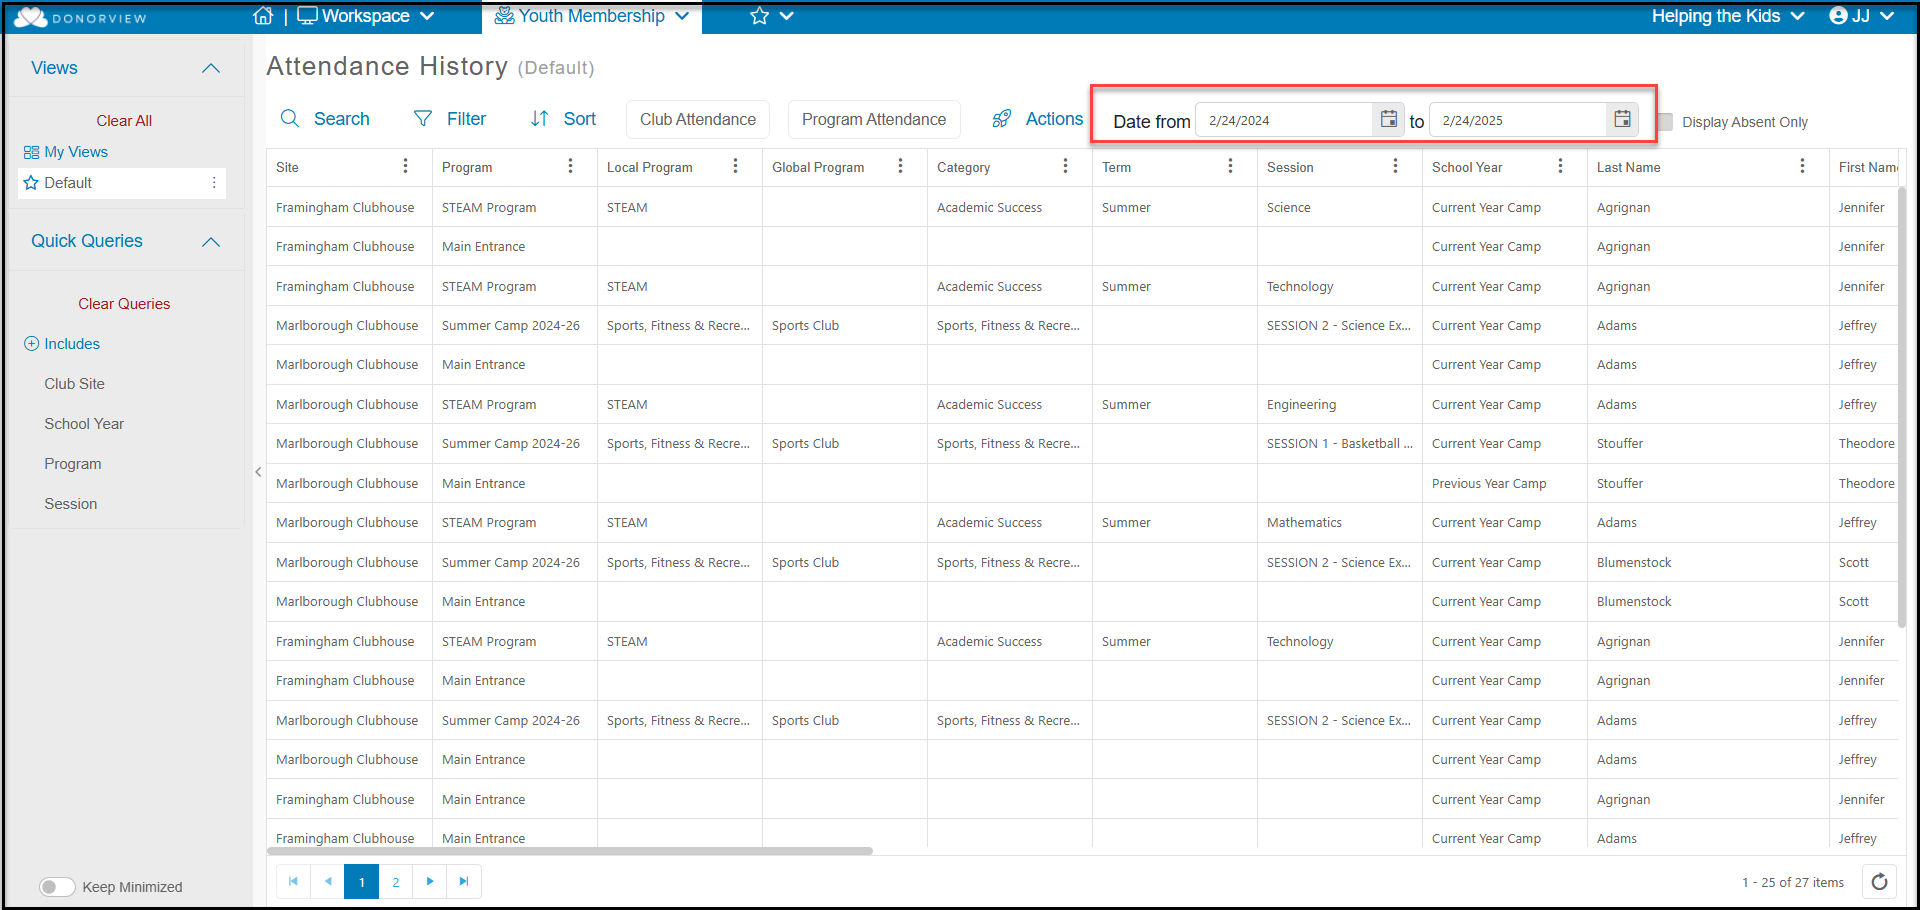The image size is (1920, 910).
Task: Open the Filter tool
Action: (x=450, y=119)
